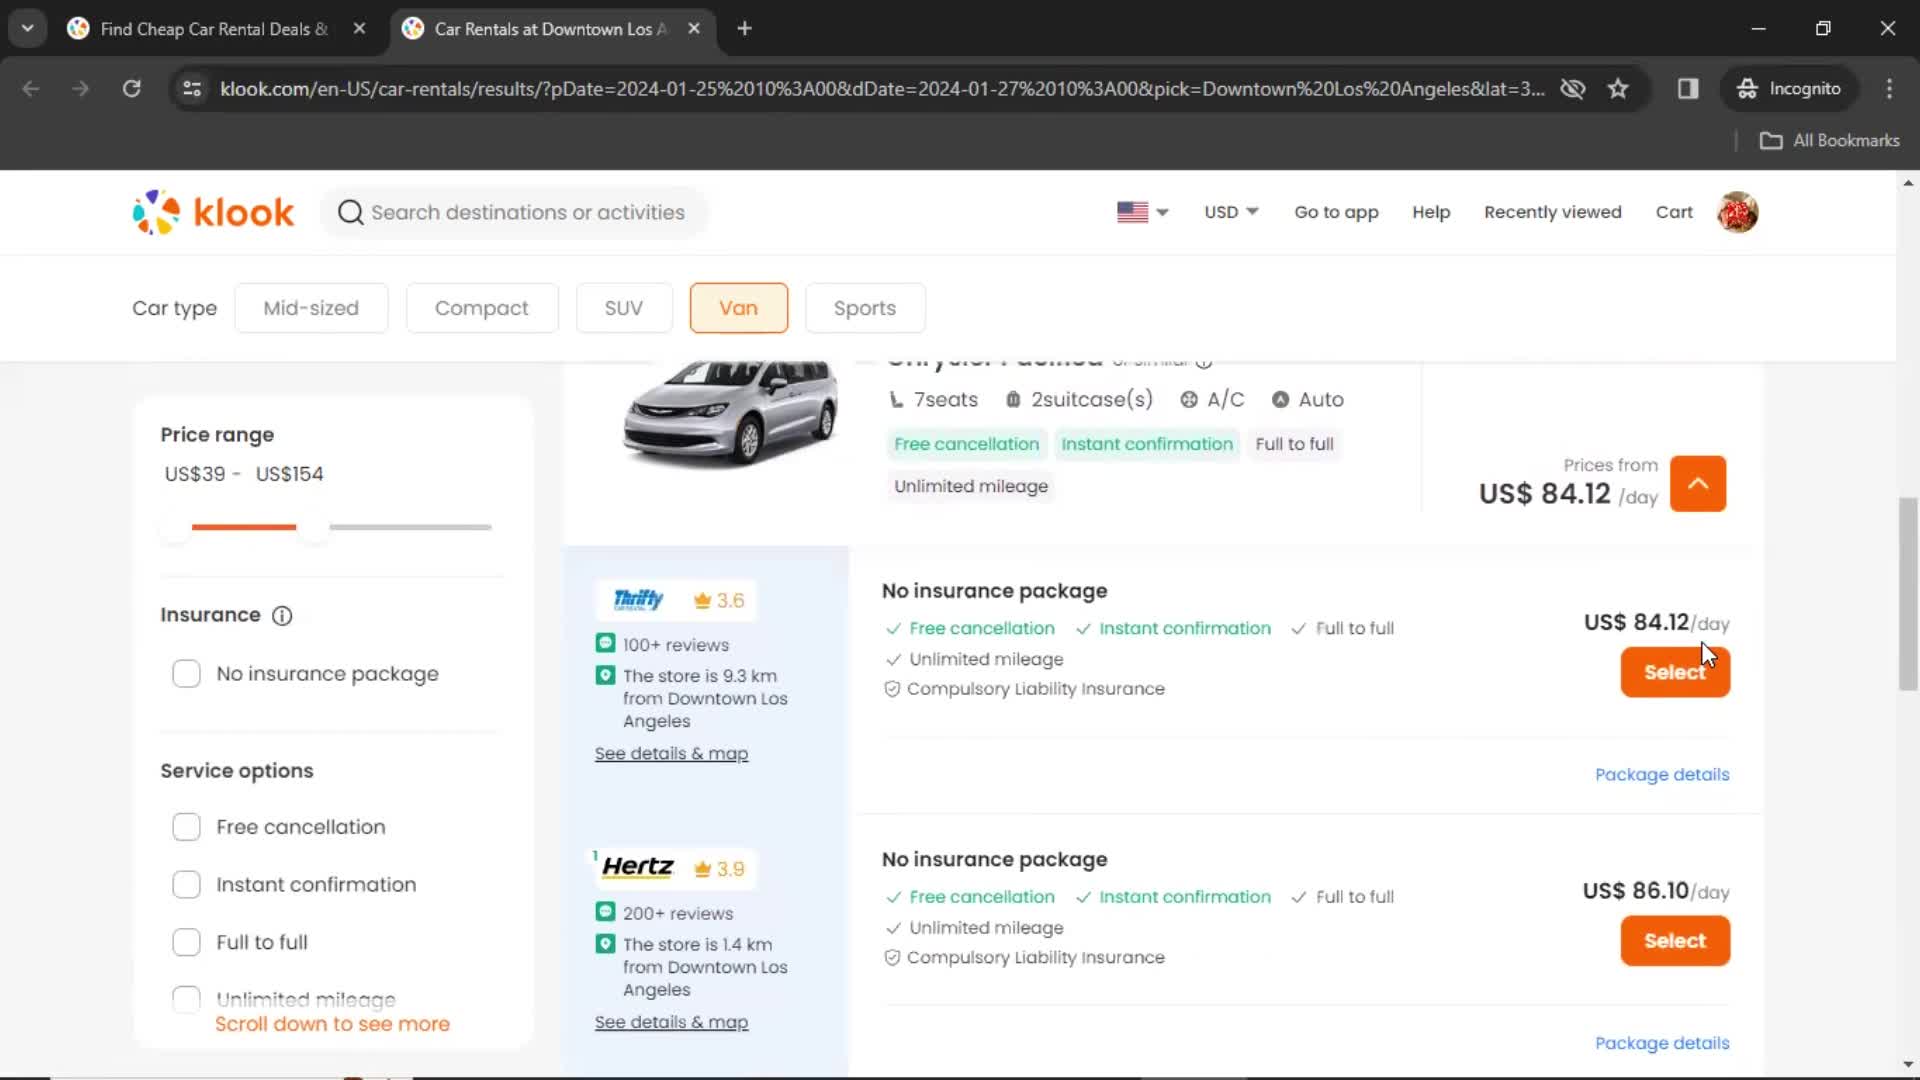
Task: Click the page vertical scrollbar
Action: (x=1908, y=594)
